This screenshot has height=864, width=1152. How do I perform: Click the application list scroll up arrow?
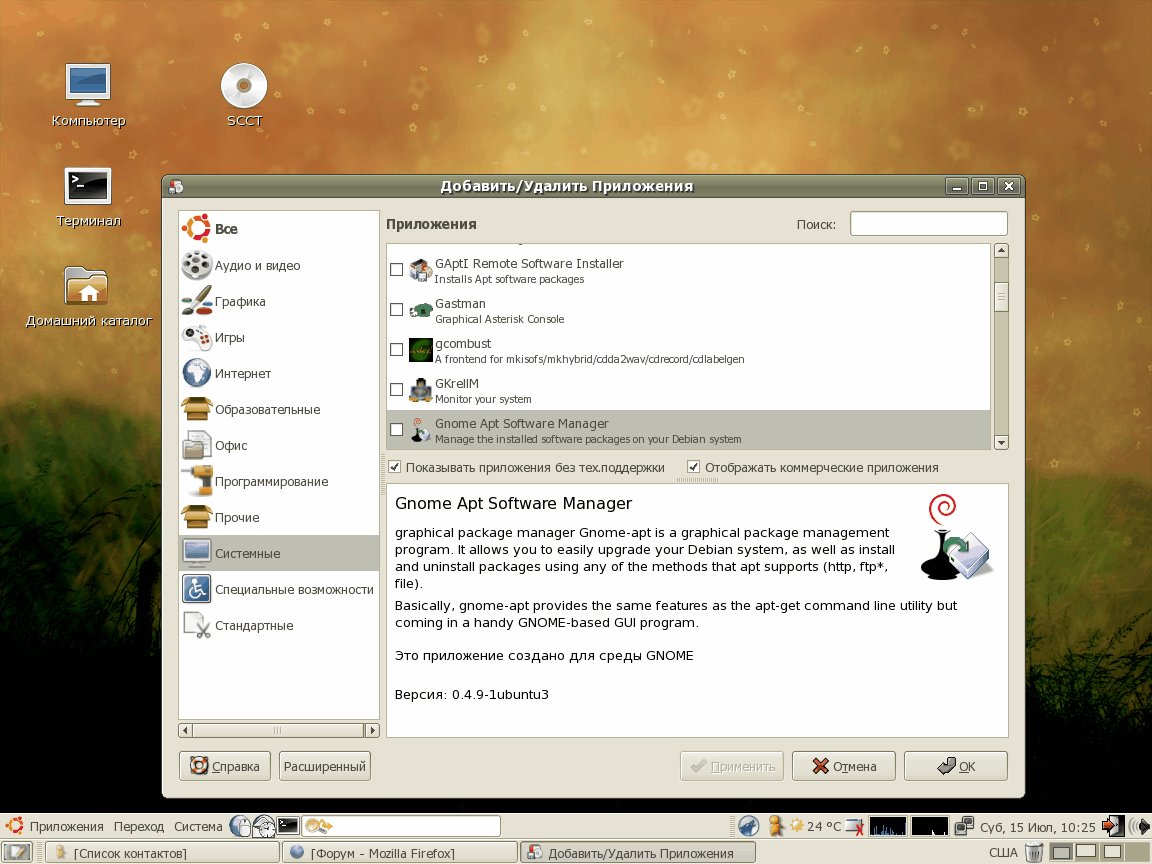[x=1001, y=251]
